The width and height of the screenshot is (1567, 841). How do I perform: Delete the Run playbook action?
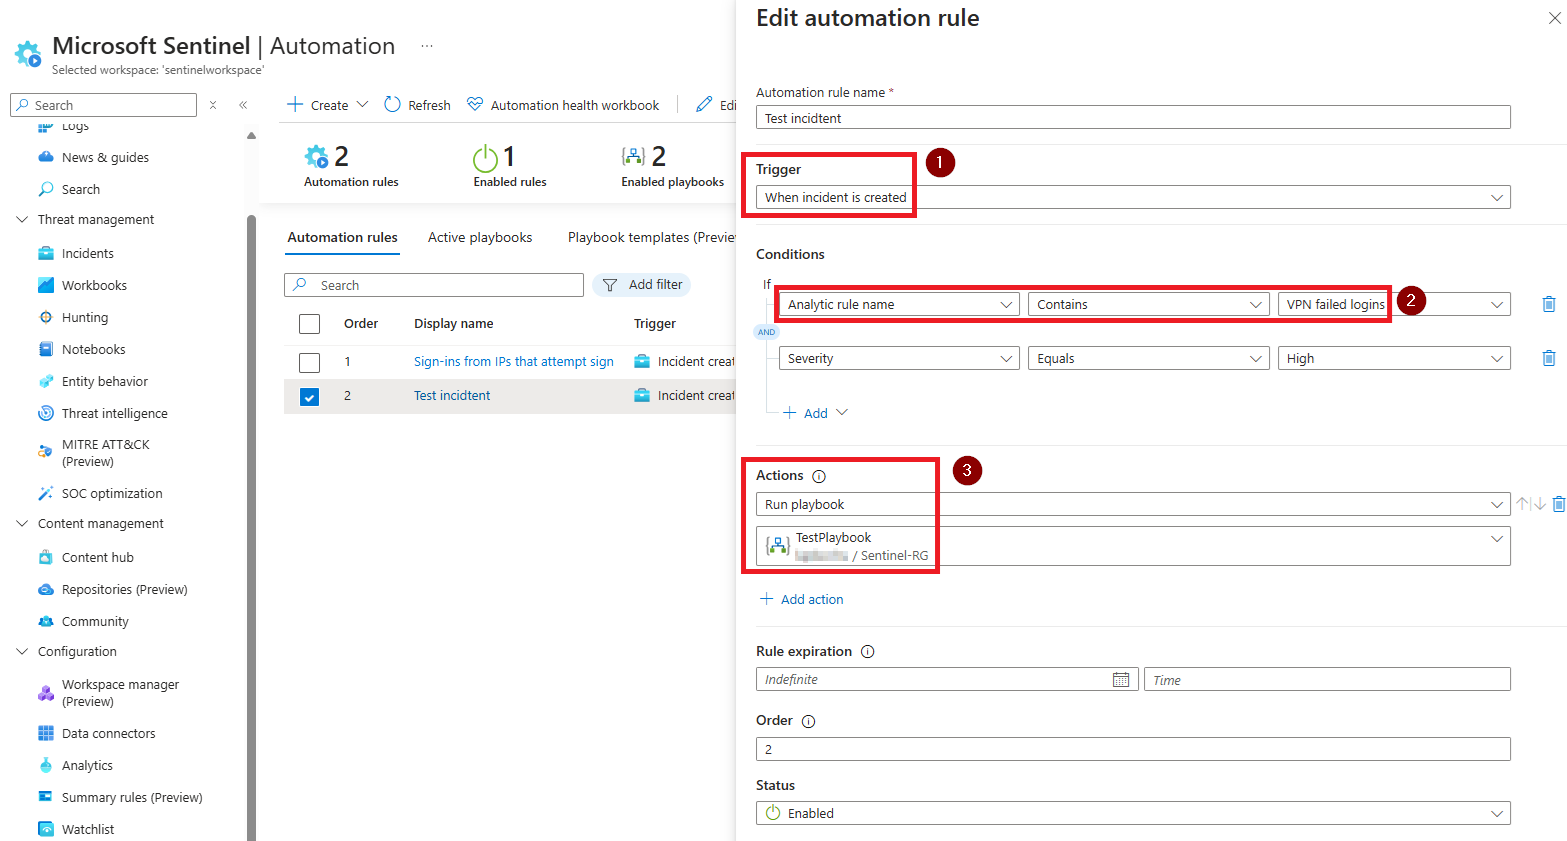(x=1558, y=504)
